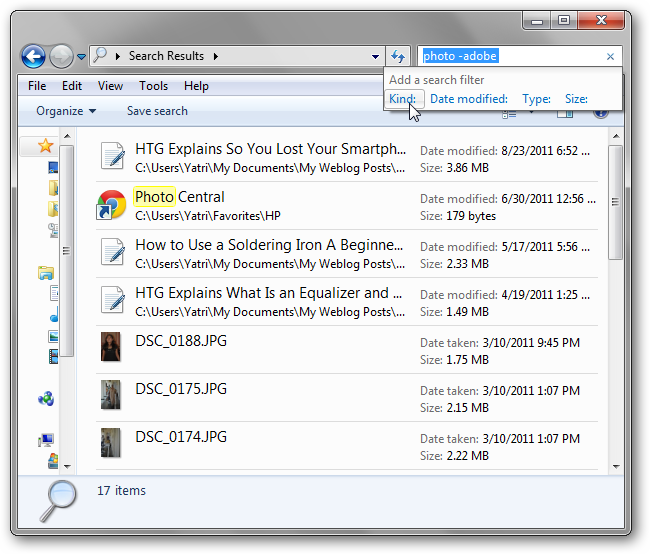Click document icon for HTG Explains So You Lost

113,156
